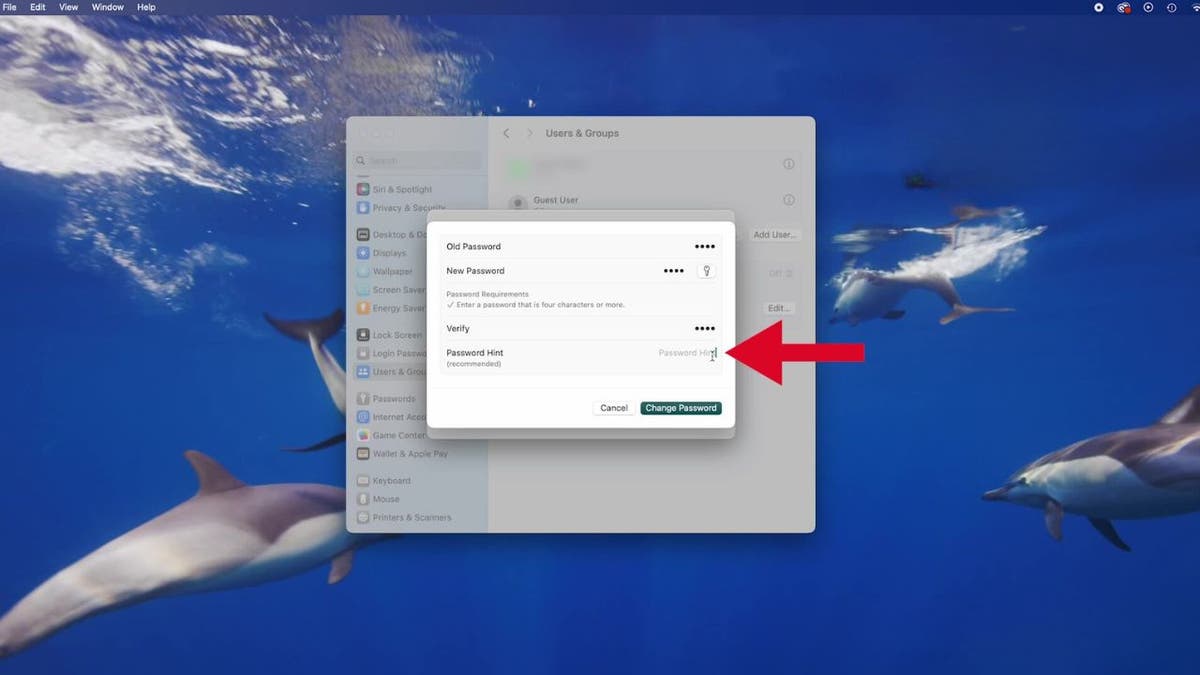Select Siri & Spotlight icon in sidebar
This screenshot has width=1200, height=675.
[363, 189]
